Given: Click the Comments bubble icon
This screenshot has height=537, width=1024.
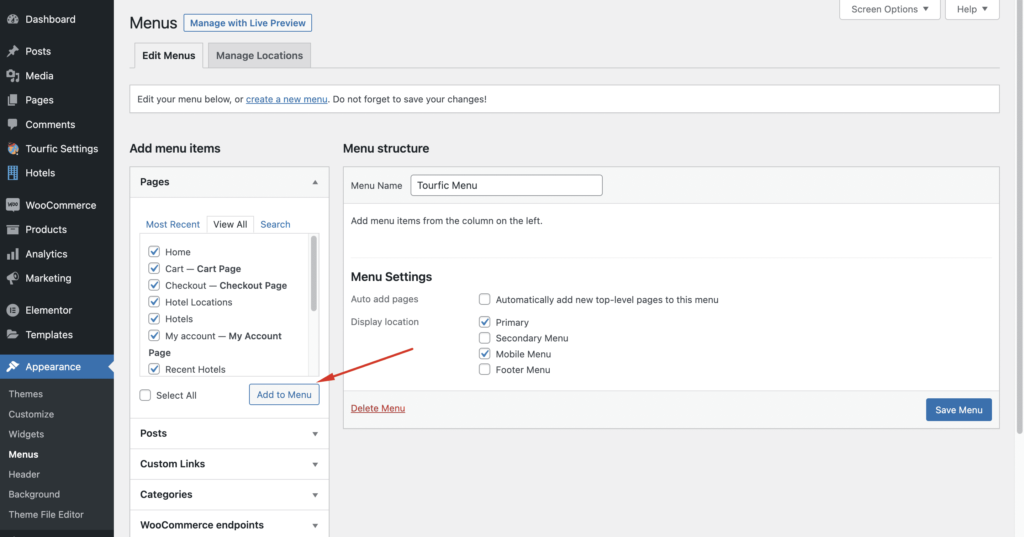Looking at the screenshot, I should click(13, 124).
